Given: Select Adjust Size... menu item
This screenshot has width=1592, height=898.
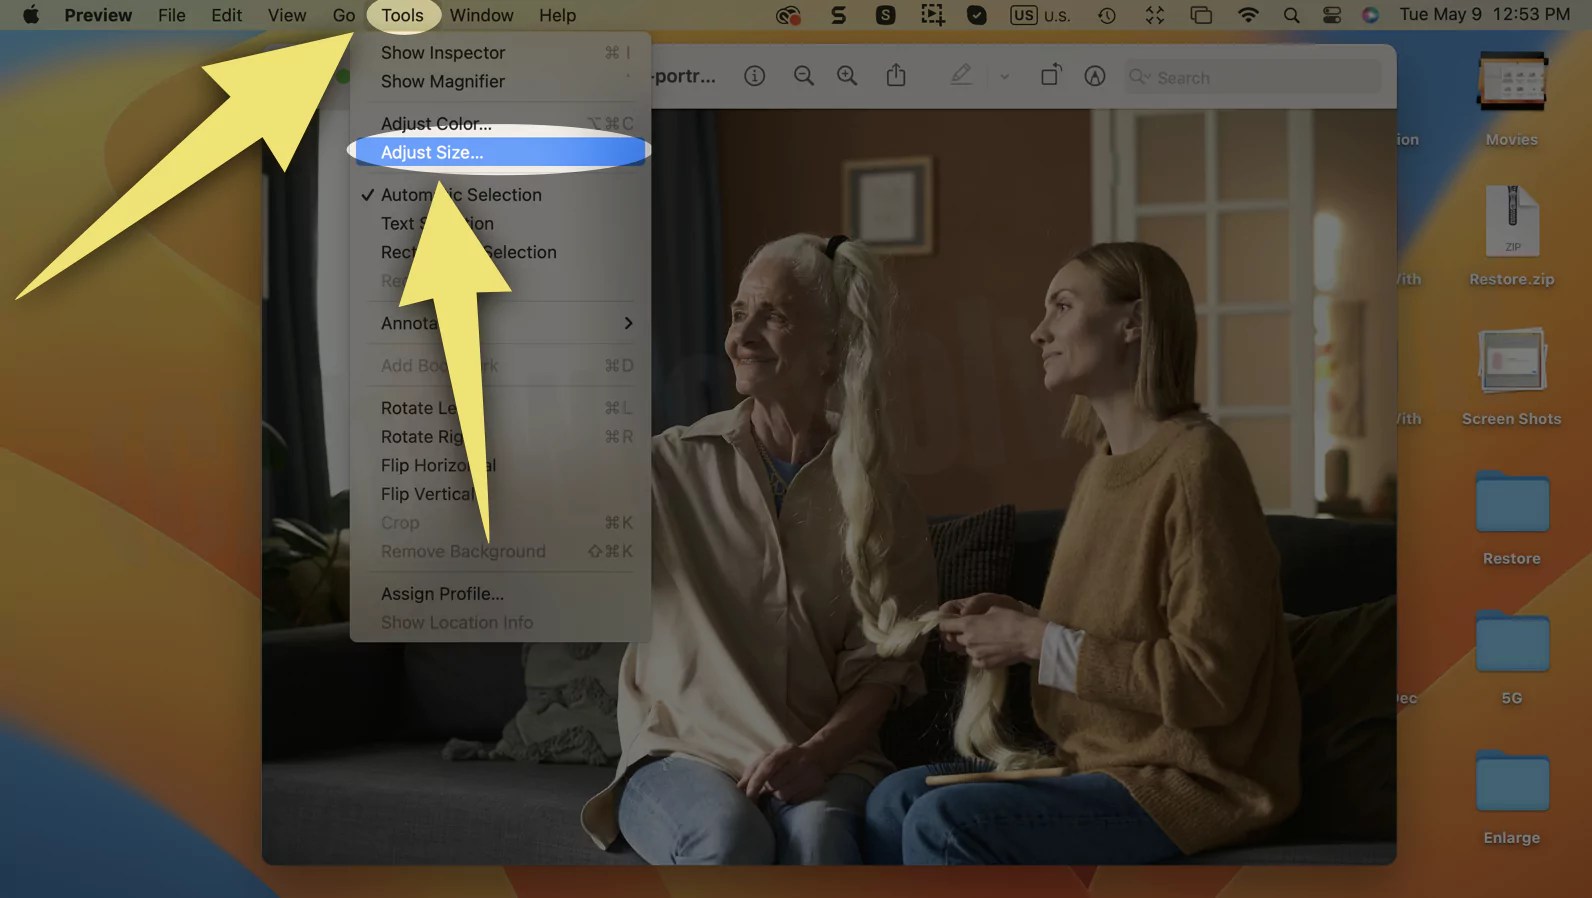Looking at the screenshot, I should 500,152.
